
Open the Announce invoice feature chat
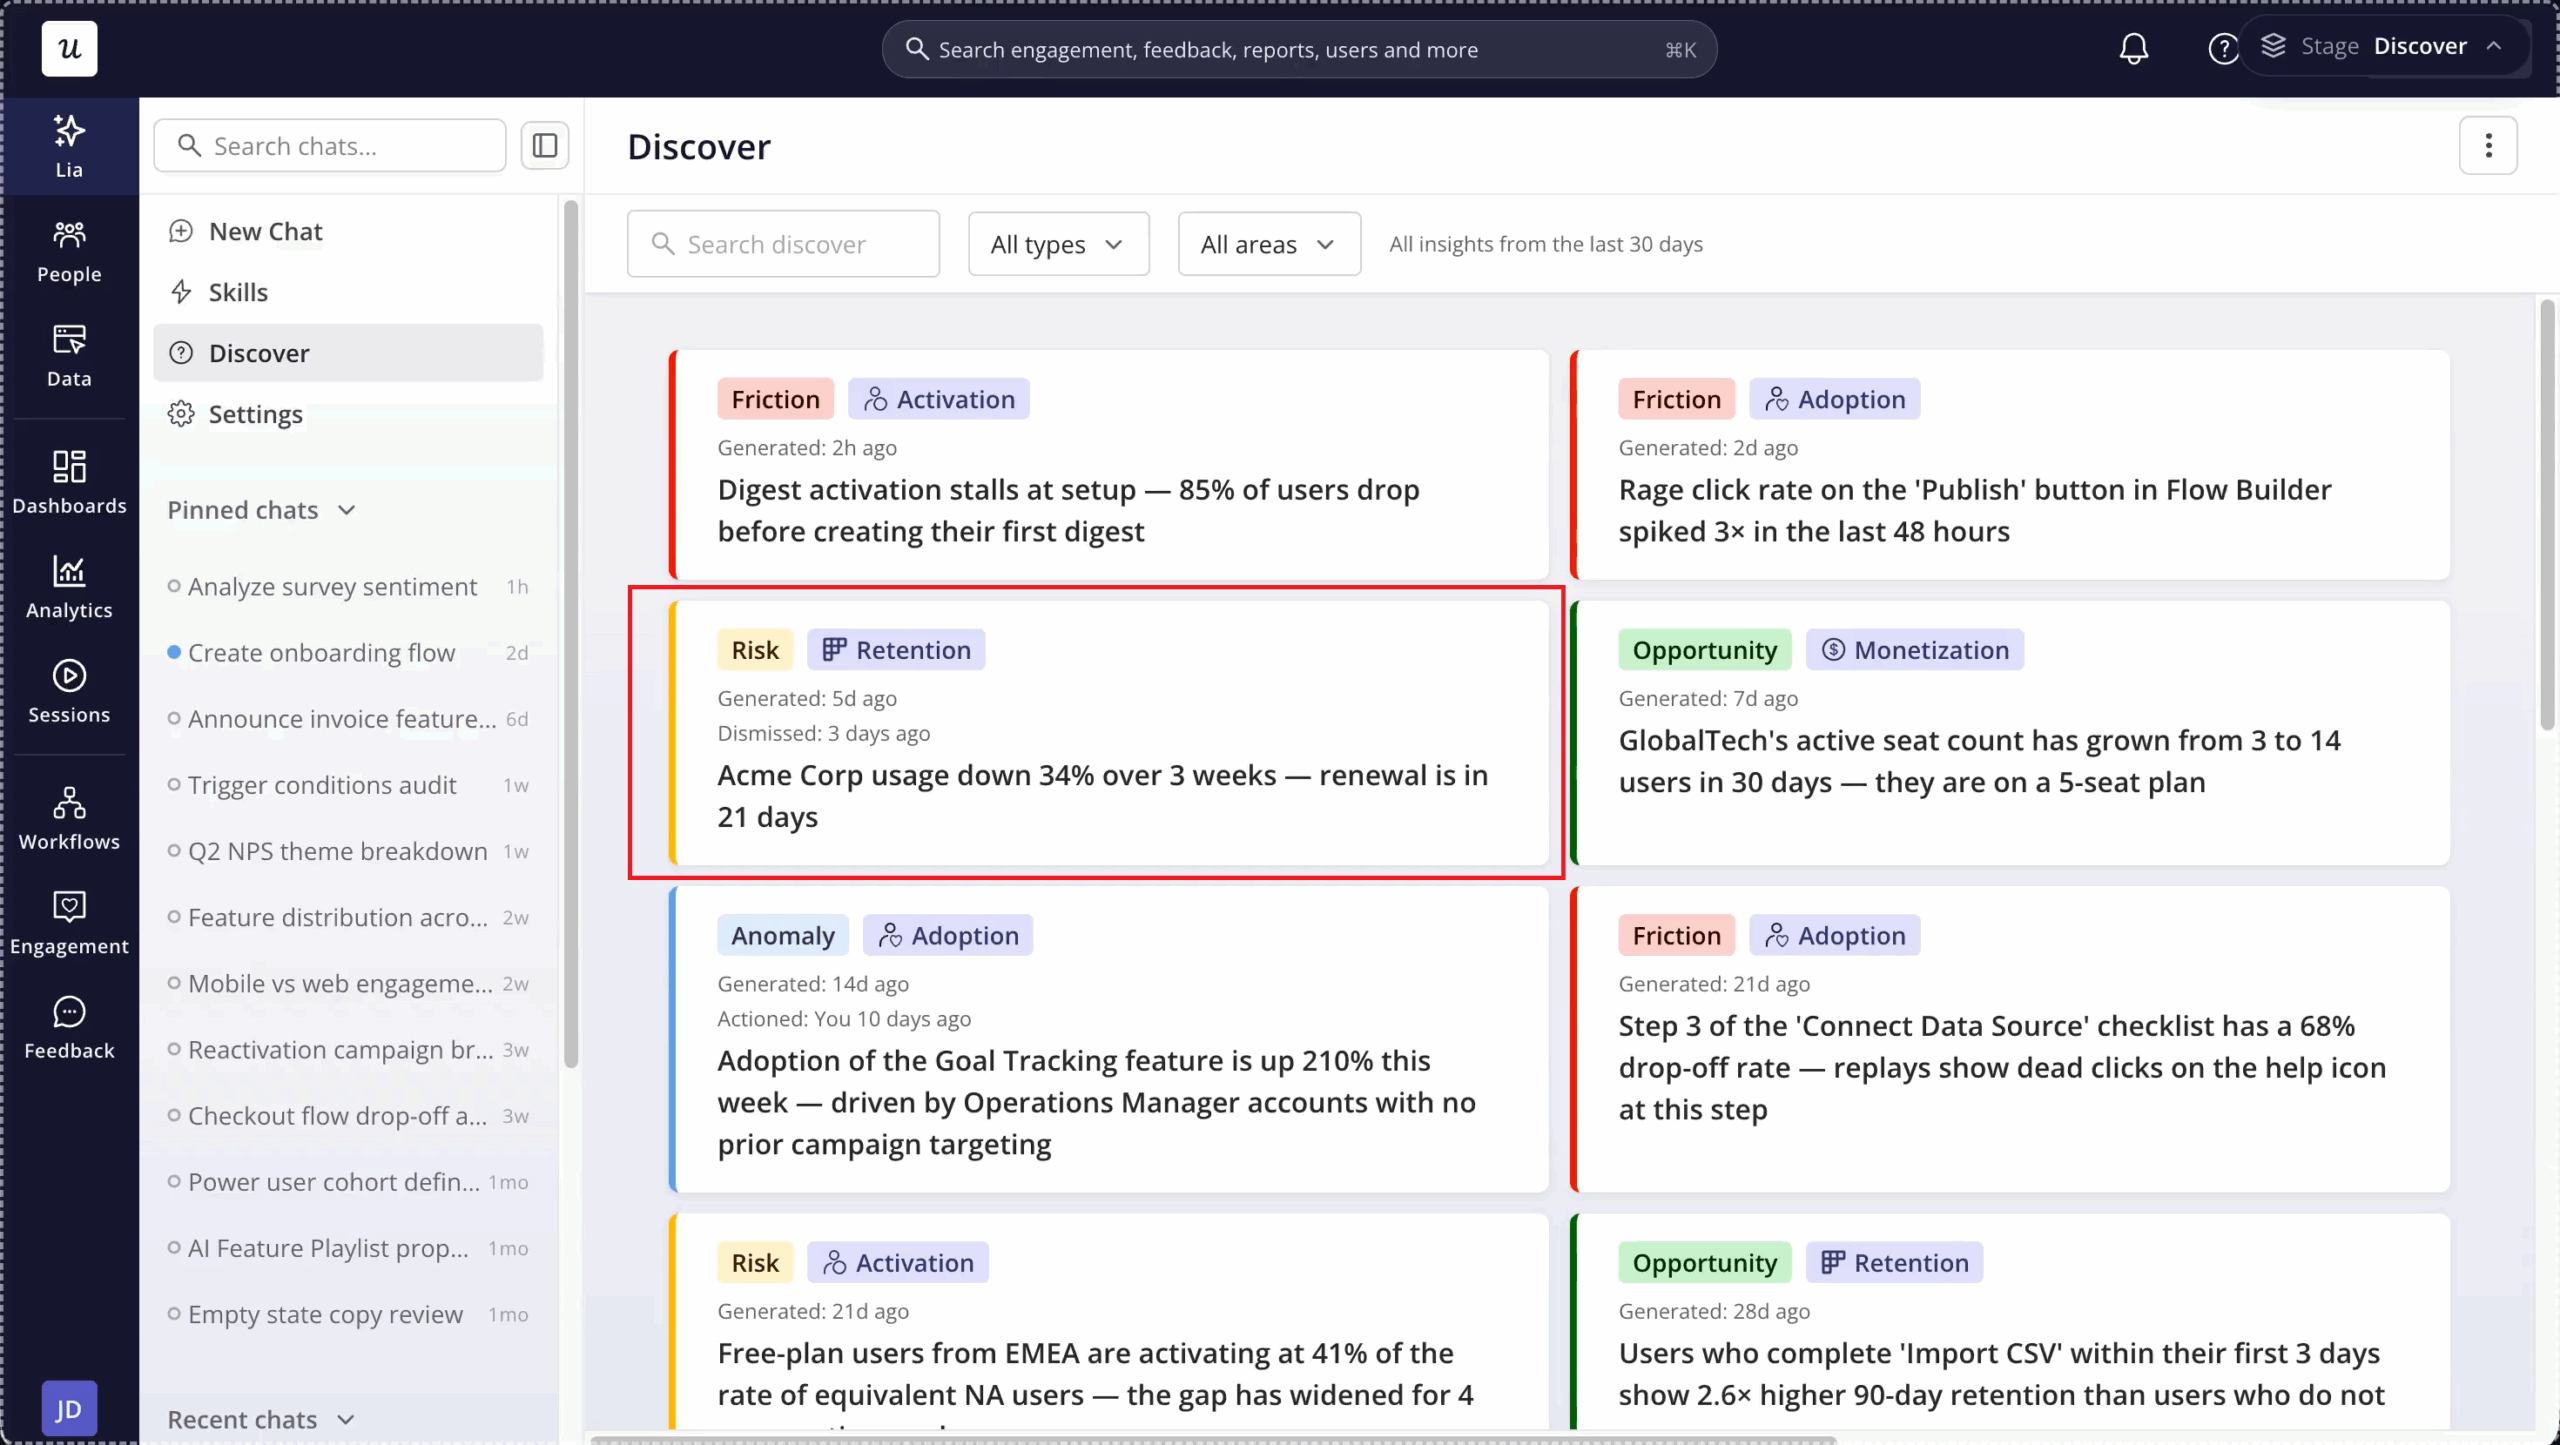pos(348,719)
